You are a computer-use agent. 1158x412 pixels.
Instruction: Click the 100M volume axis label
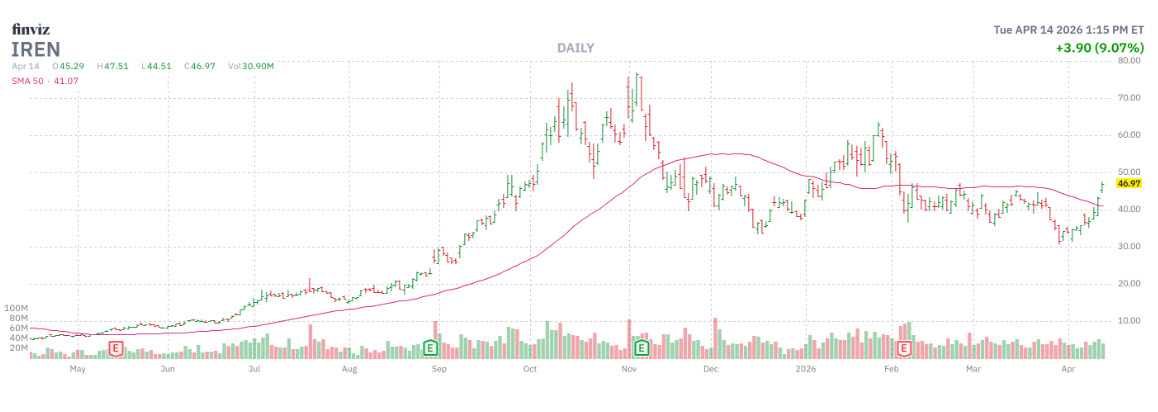click(x=17, y=308)
